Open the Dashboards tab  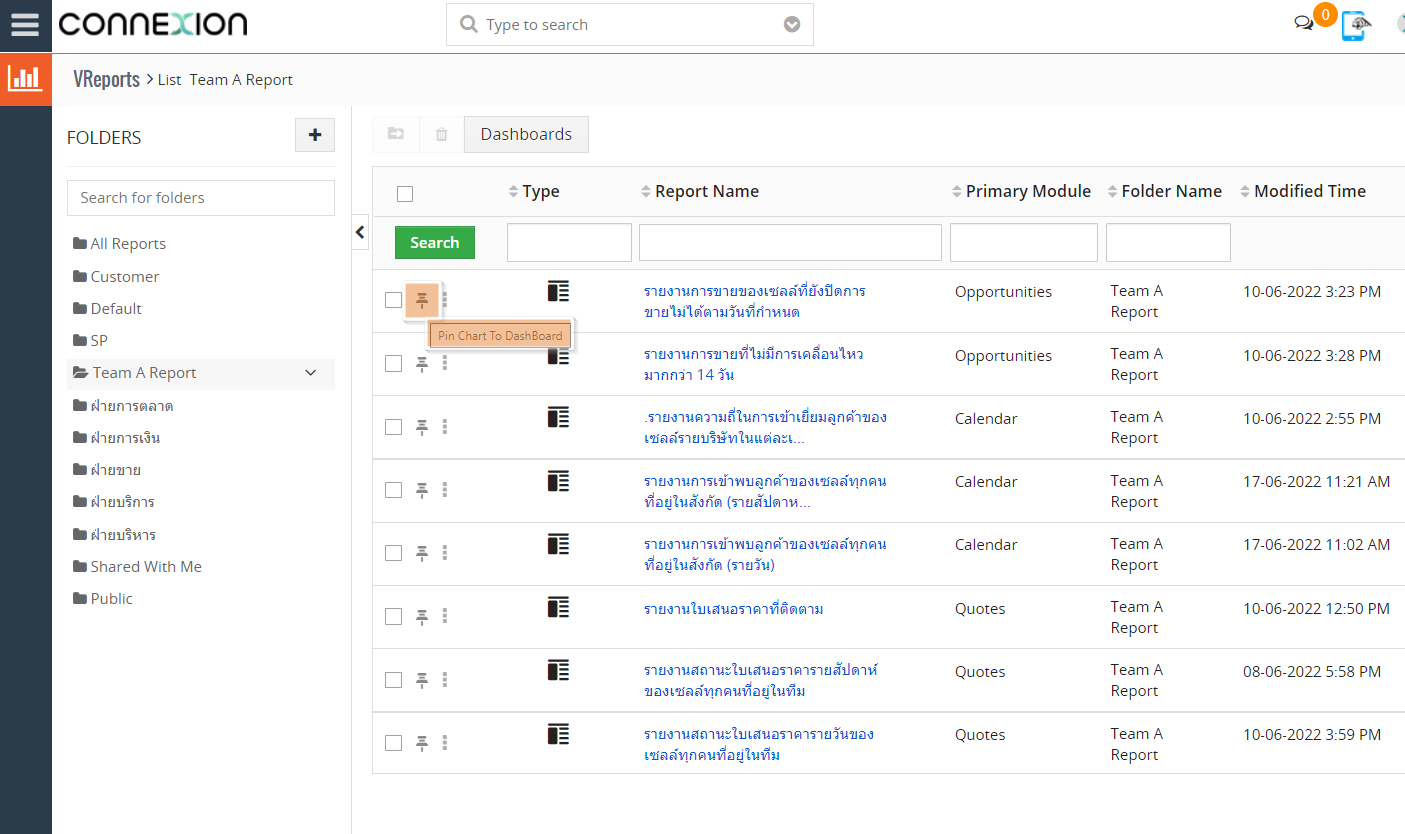coord(526,134)
